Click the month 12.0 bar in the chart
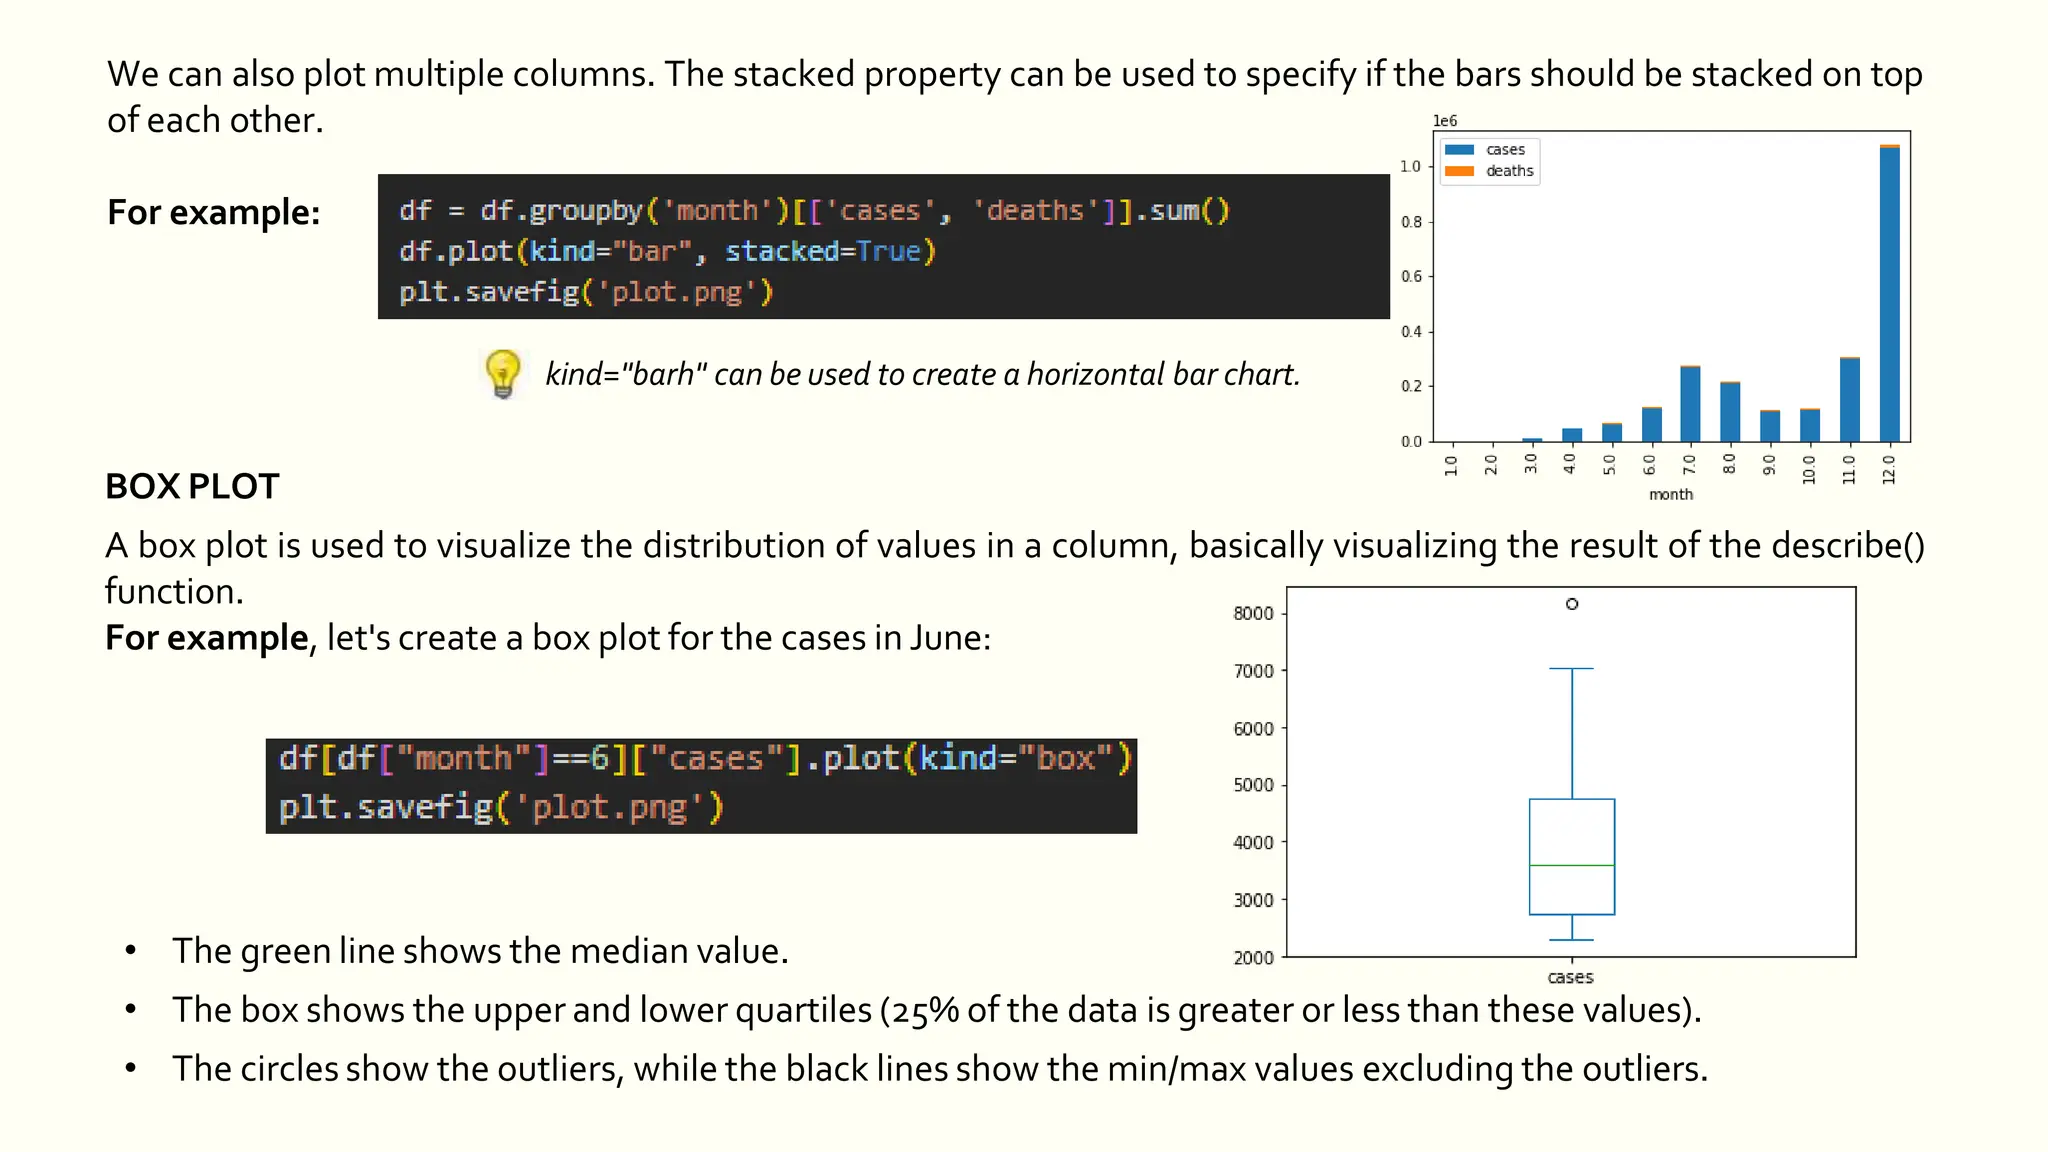 tap(1889, 293)
